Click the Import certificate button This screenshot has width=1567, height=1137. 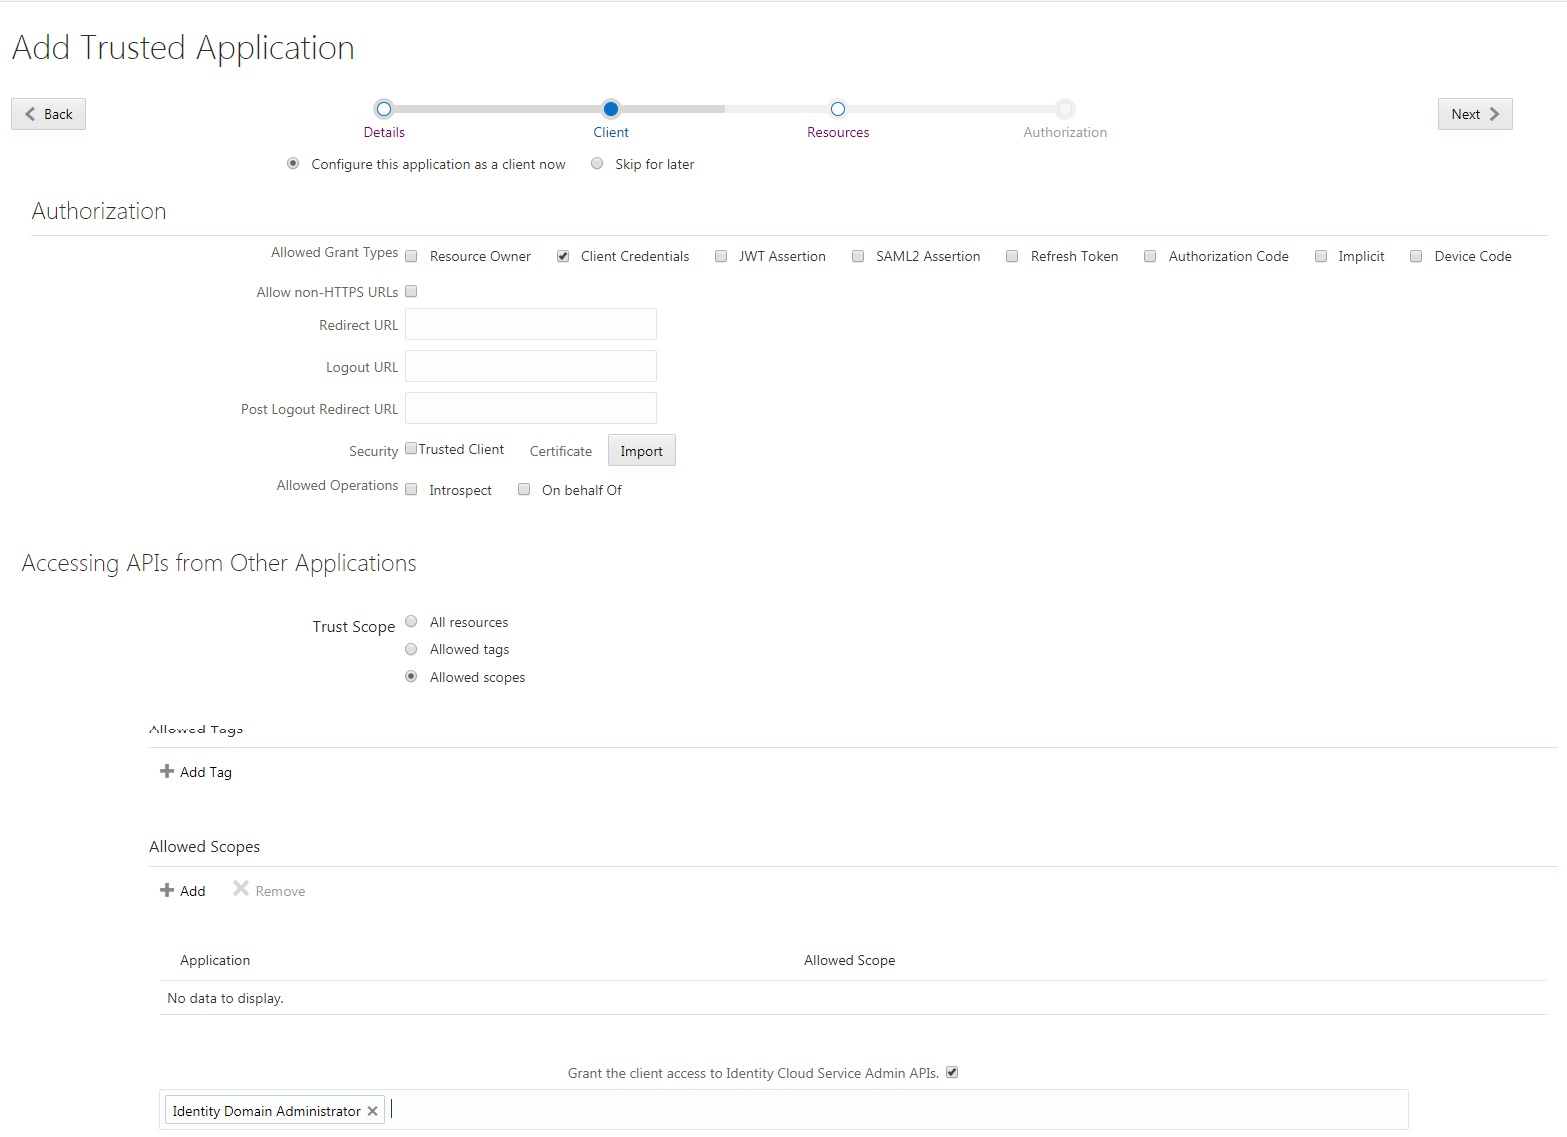[x=641, y=450]
